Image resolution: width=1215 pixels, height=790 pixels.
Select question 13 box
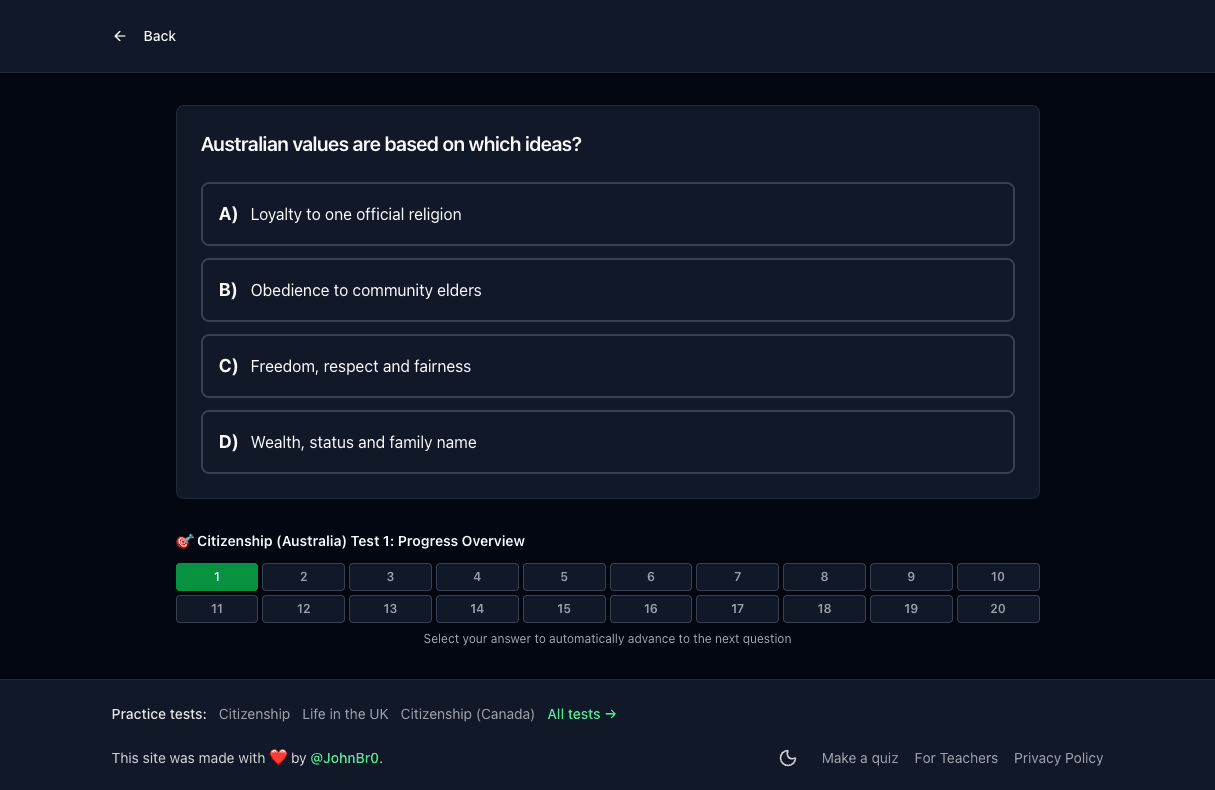point(390,609)
